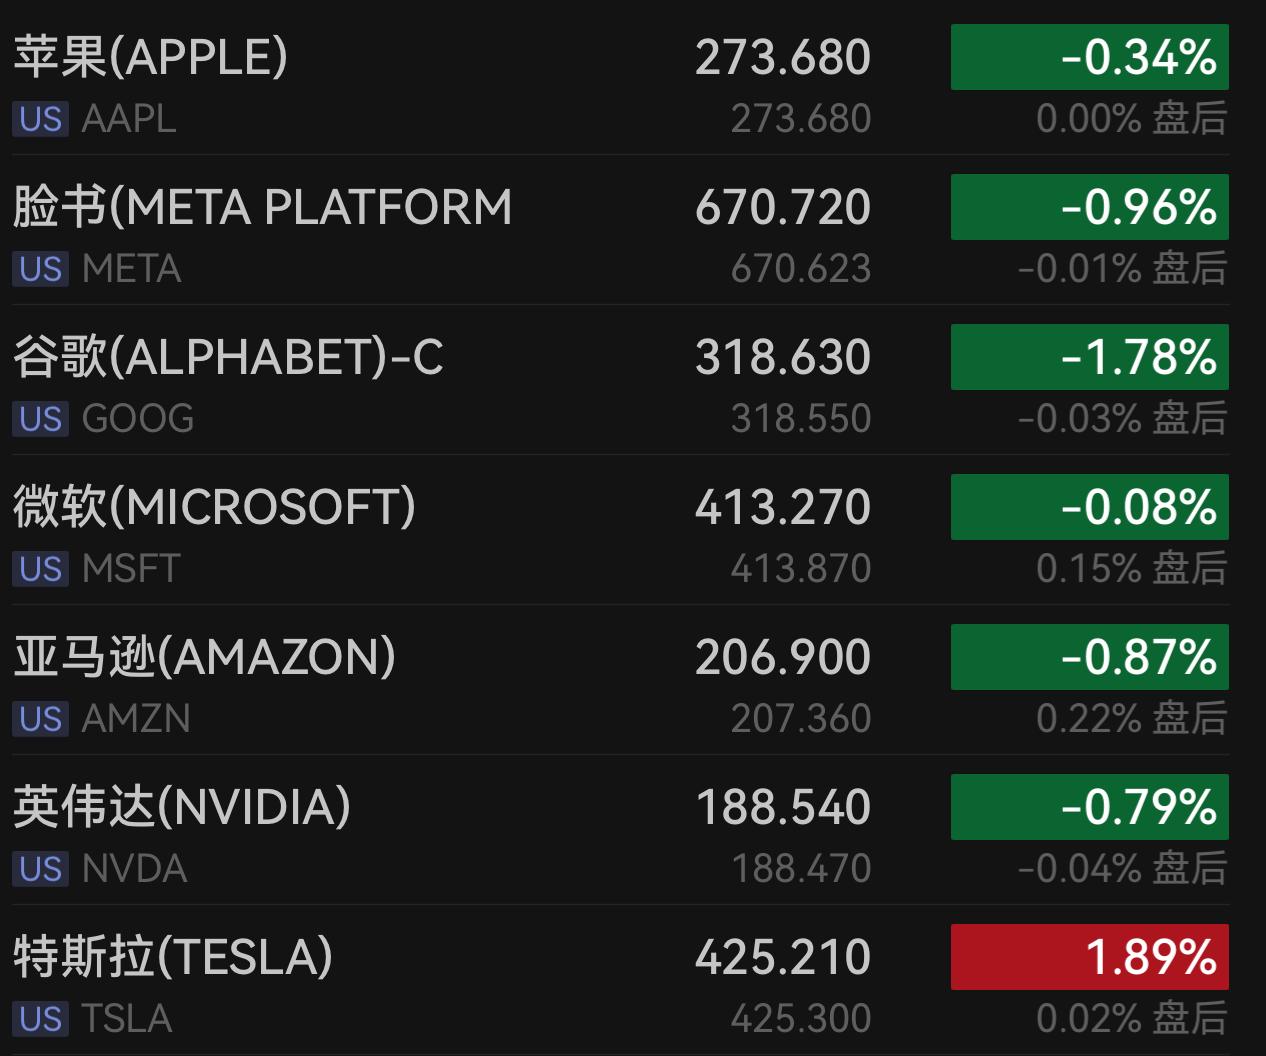Tap Amazon's green -0.87% change badge
1266x1056 pixels.
pos(1089,658)
